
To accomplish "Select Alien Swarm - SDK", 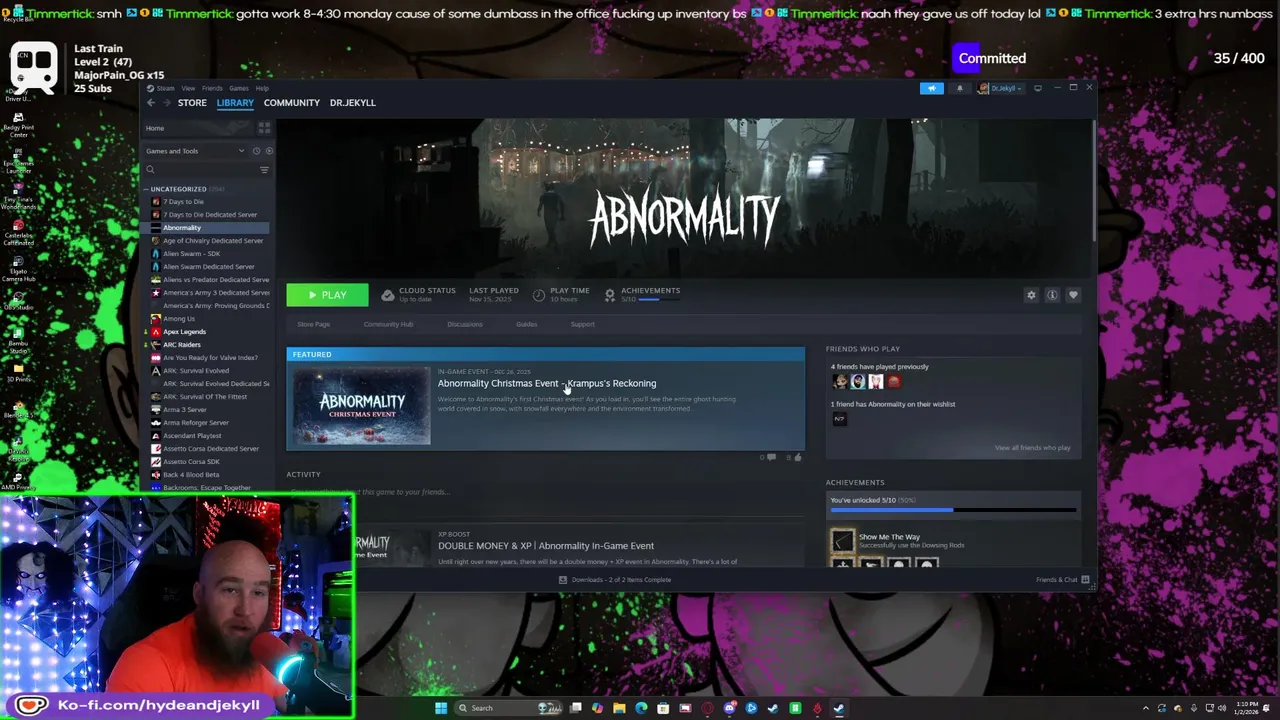I will click(191, 253).
